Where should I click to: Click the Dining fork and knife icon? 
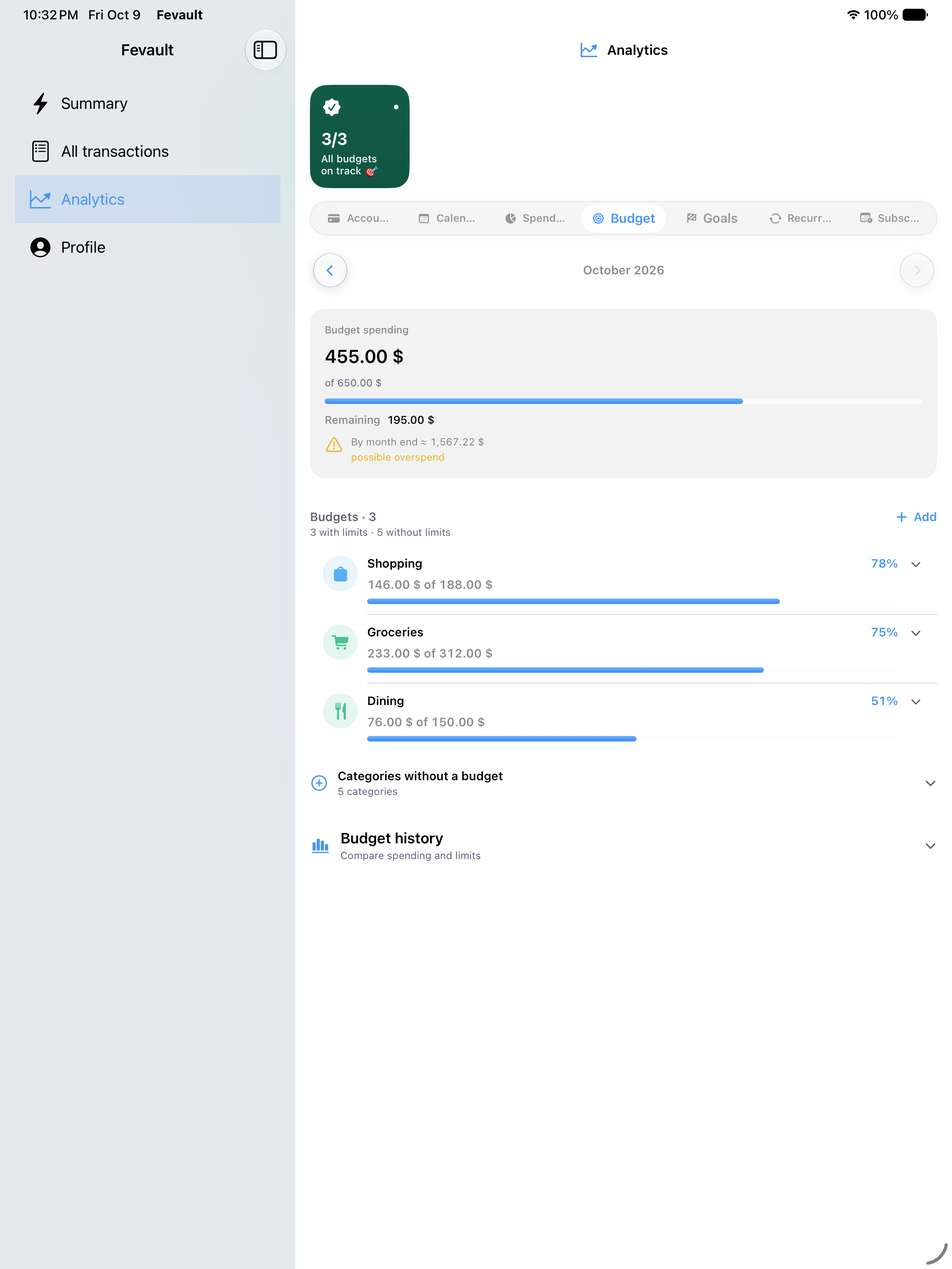340,711
